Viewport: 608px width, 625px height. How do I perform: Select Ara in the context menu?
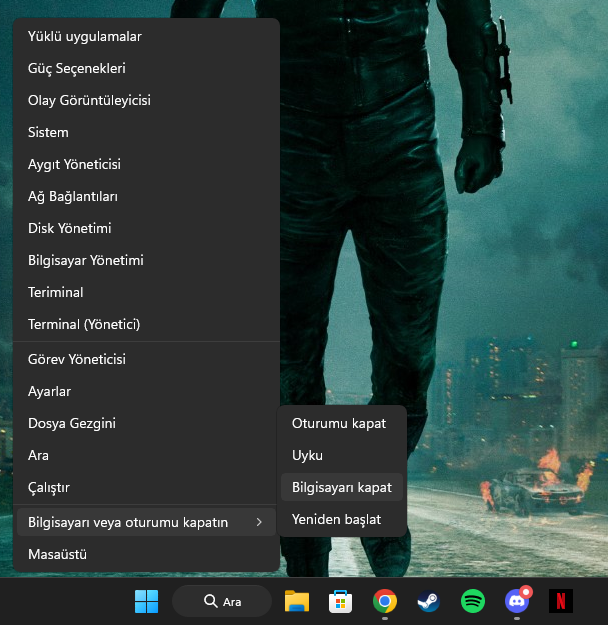[146, 455]
